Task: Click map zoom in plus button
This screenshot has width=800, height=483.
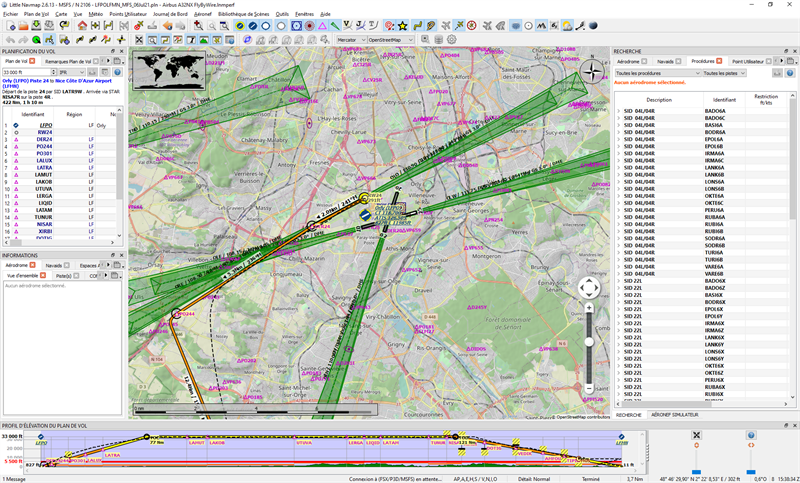Action: [589, 308]
